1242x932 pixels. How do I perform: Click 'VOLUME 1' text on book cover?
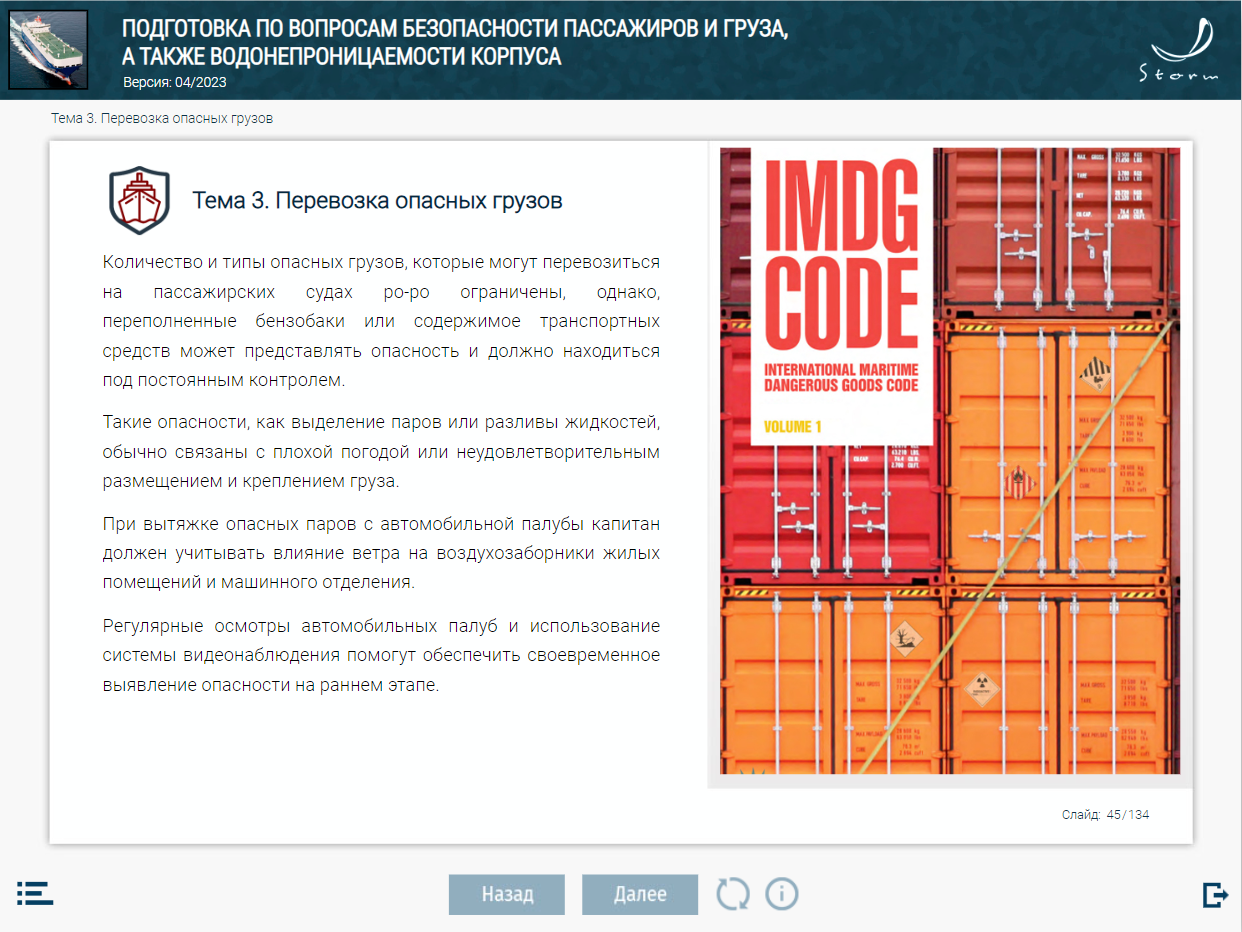pos(793,427)
